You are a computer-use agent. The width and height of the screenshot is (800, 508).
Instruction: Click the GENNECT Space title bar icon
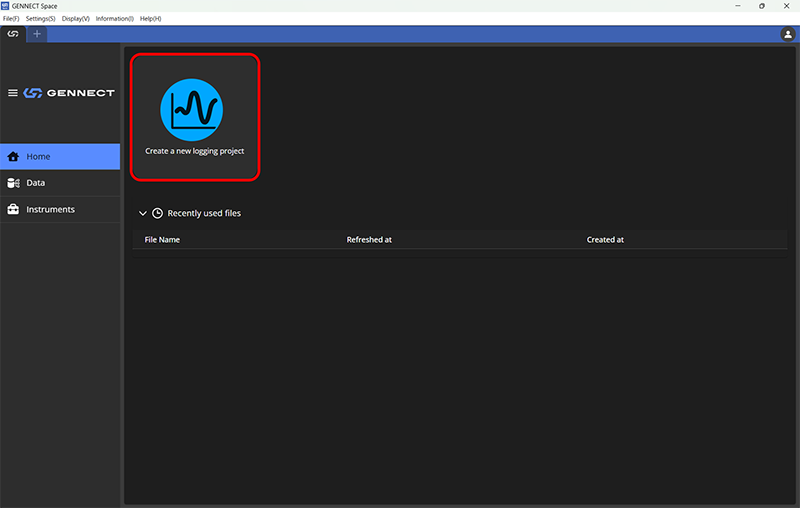click(x=5, y=6)
